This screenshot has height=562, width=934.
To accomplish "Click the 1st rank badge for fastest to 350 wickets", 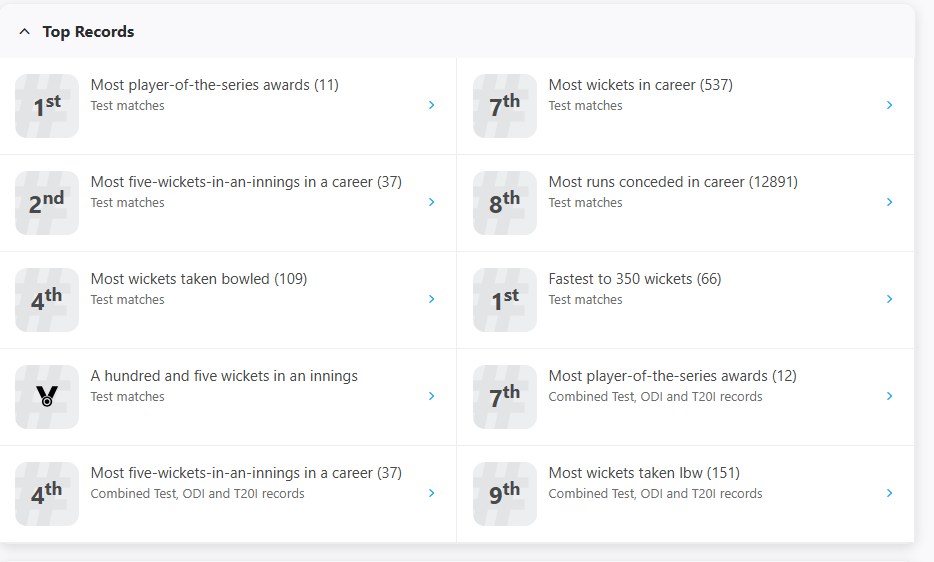I will (505, 300).
